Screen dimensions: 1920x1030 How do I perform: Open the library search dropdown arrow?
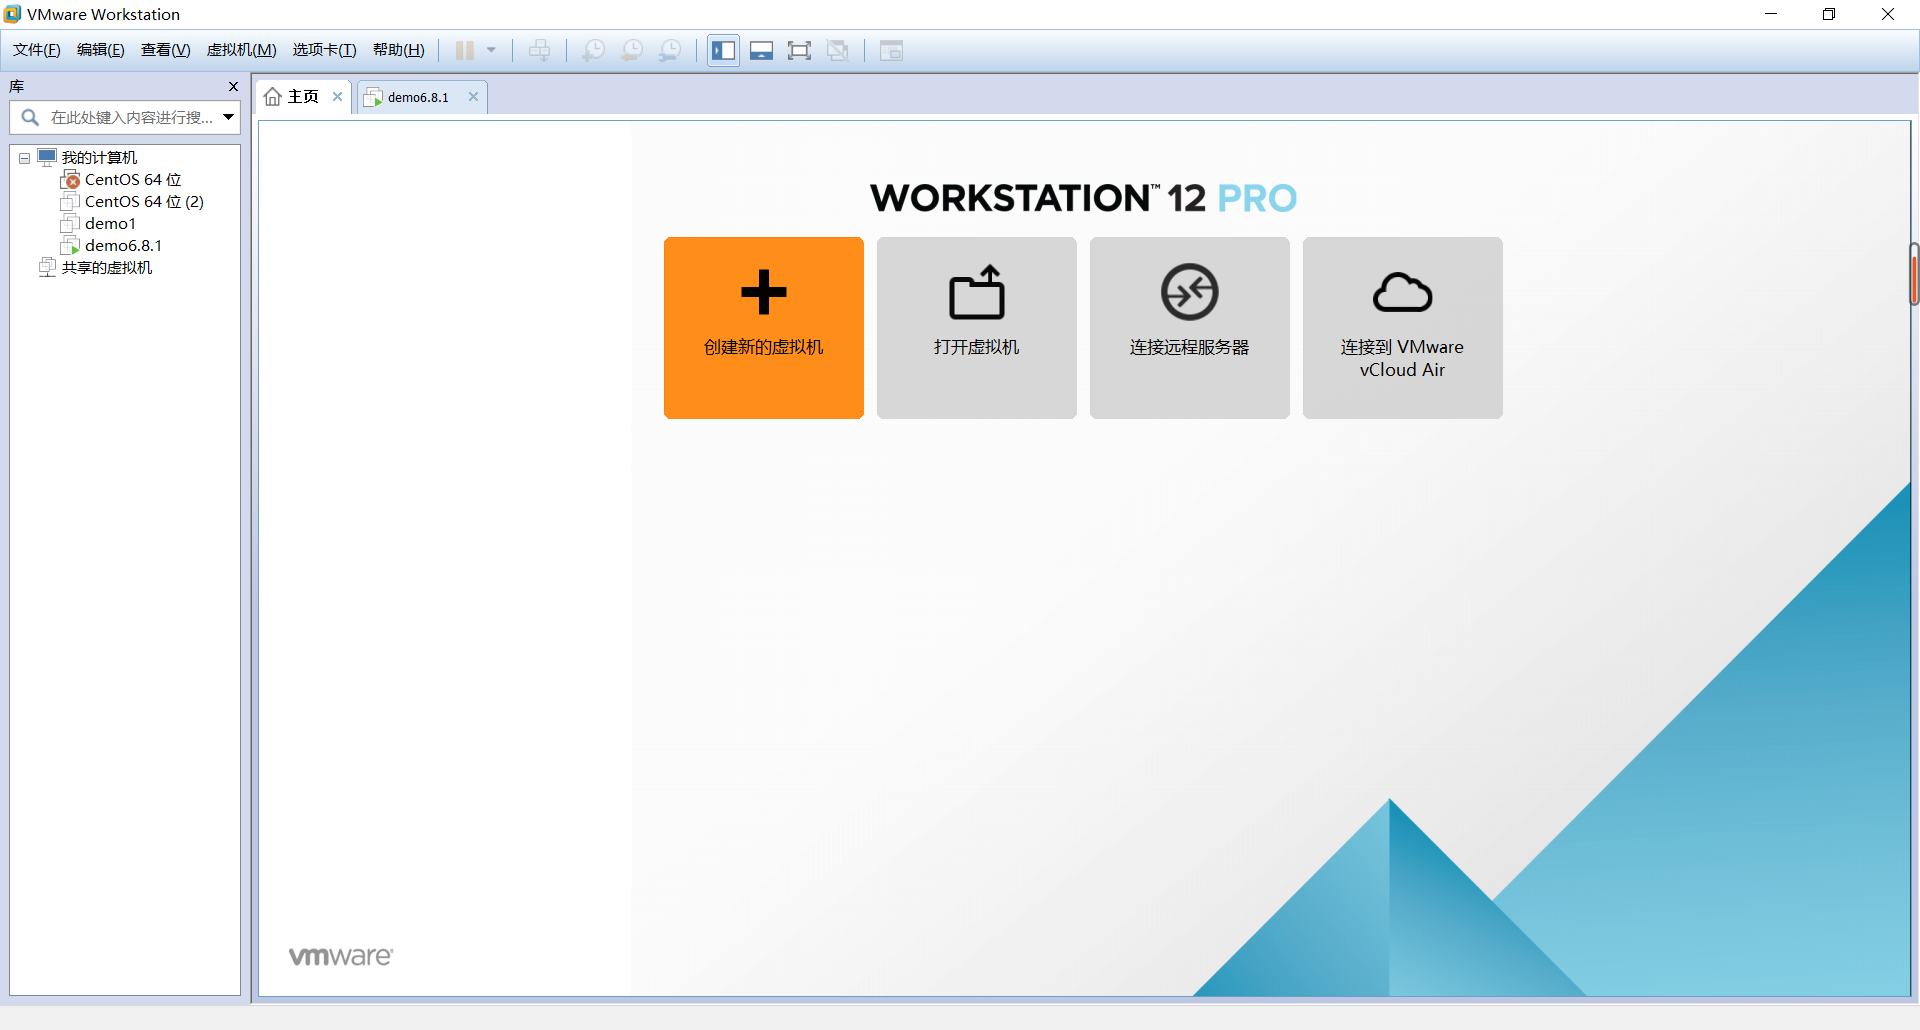point(229,118)
